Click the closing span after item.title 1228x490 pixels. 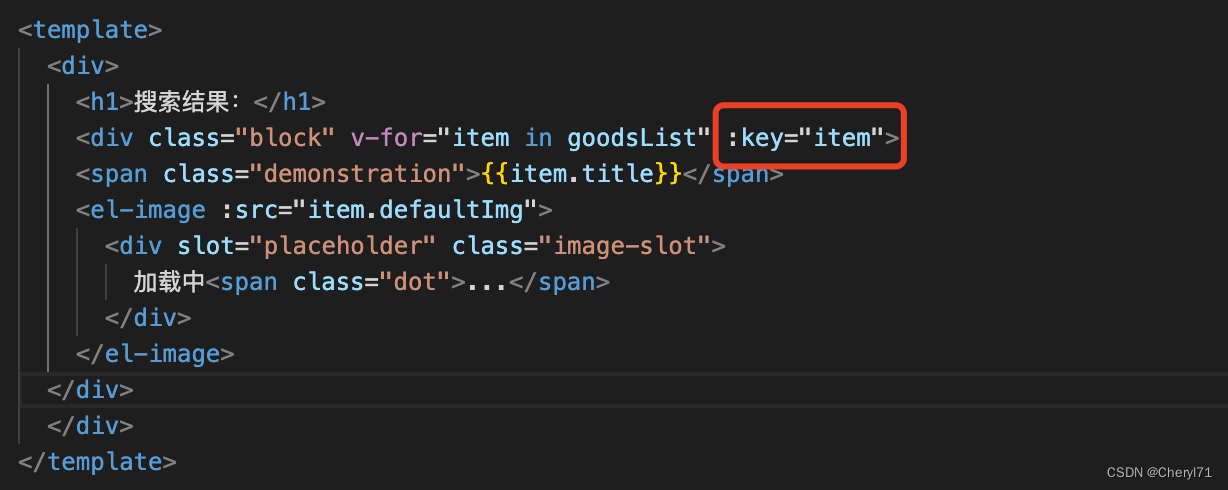click(x=734, y=173)
